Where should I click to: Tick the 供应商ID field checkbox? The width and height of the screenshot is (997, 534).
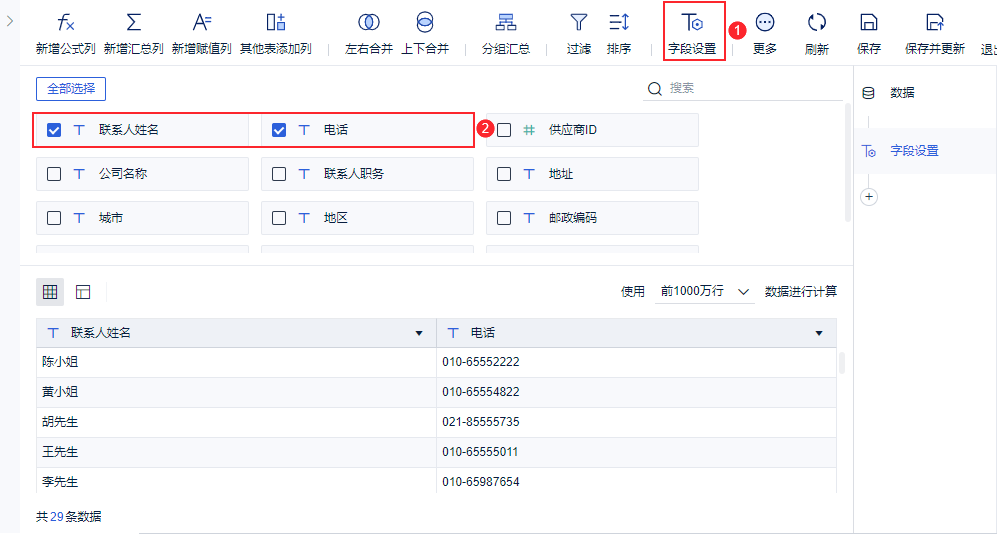[504, 130]
